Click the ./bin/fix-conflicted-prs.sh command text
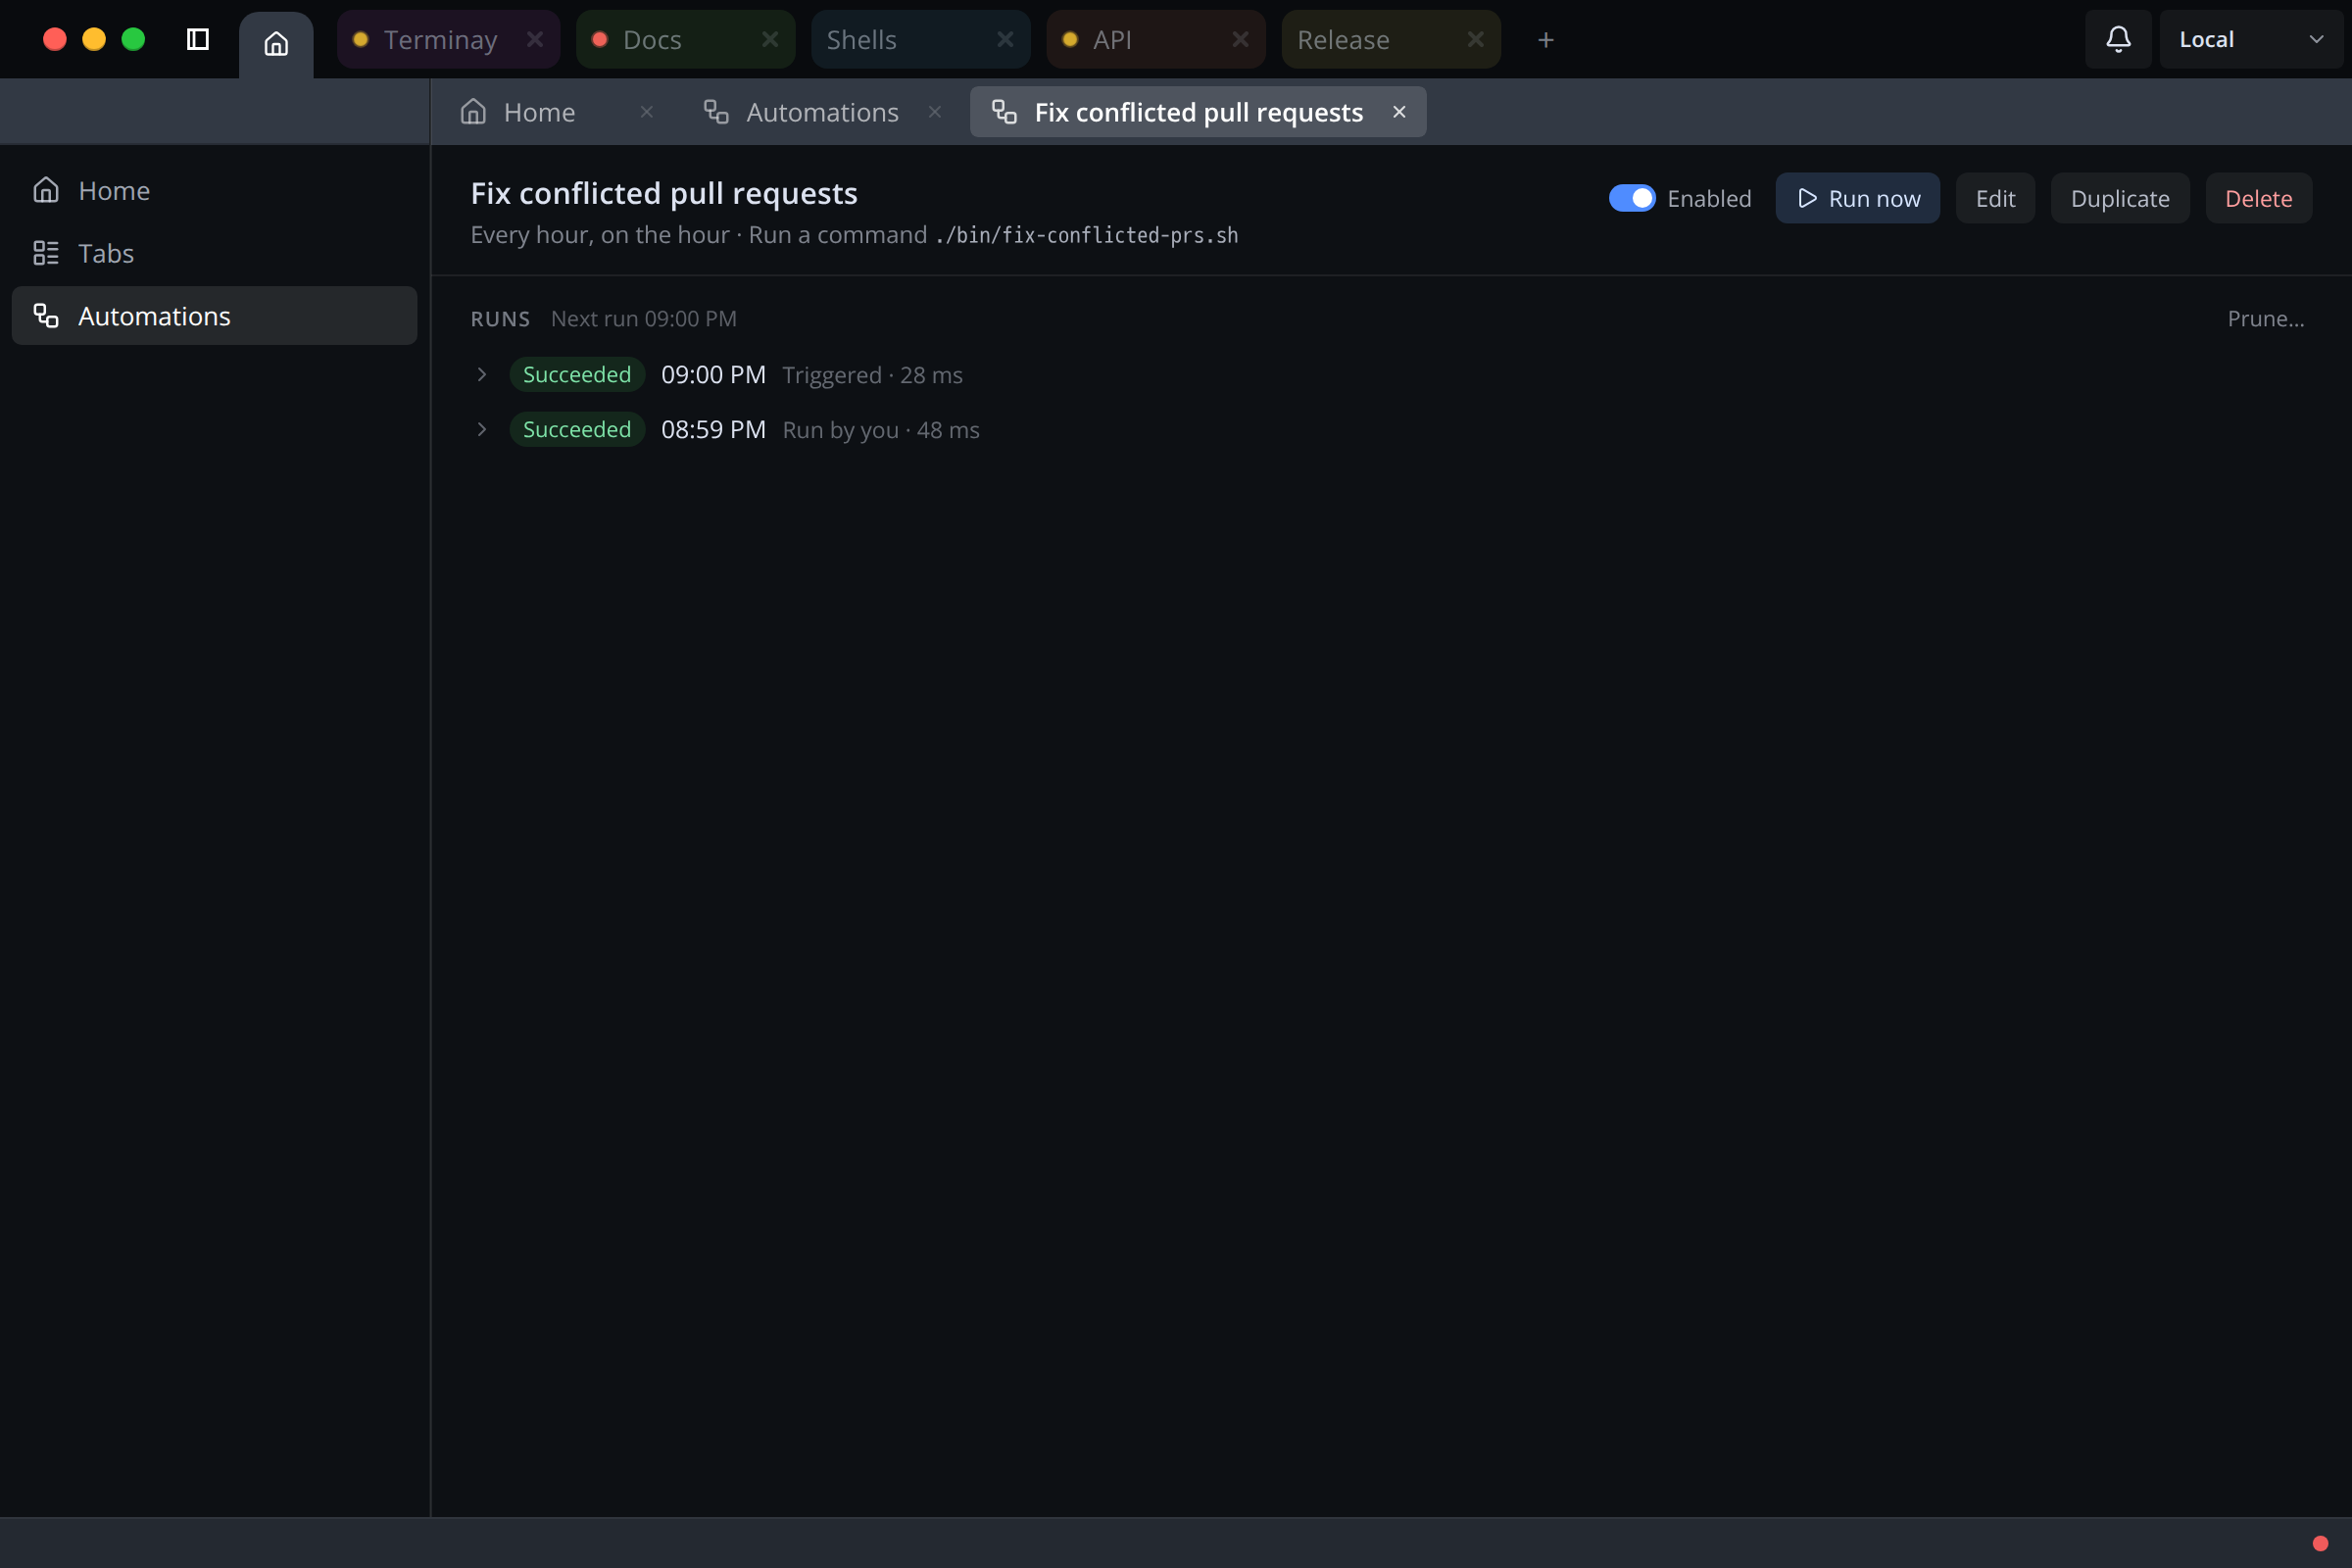The width and height of the screenshot is (2352, 1568). 1086,235
